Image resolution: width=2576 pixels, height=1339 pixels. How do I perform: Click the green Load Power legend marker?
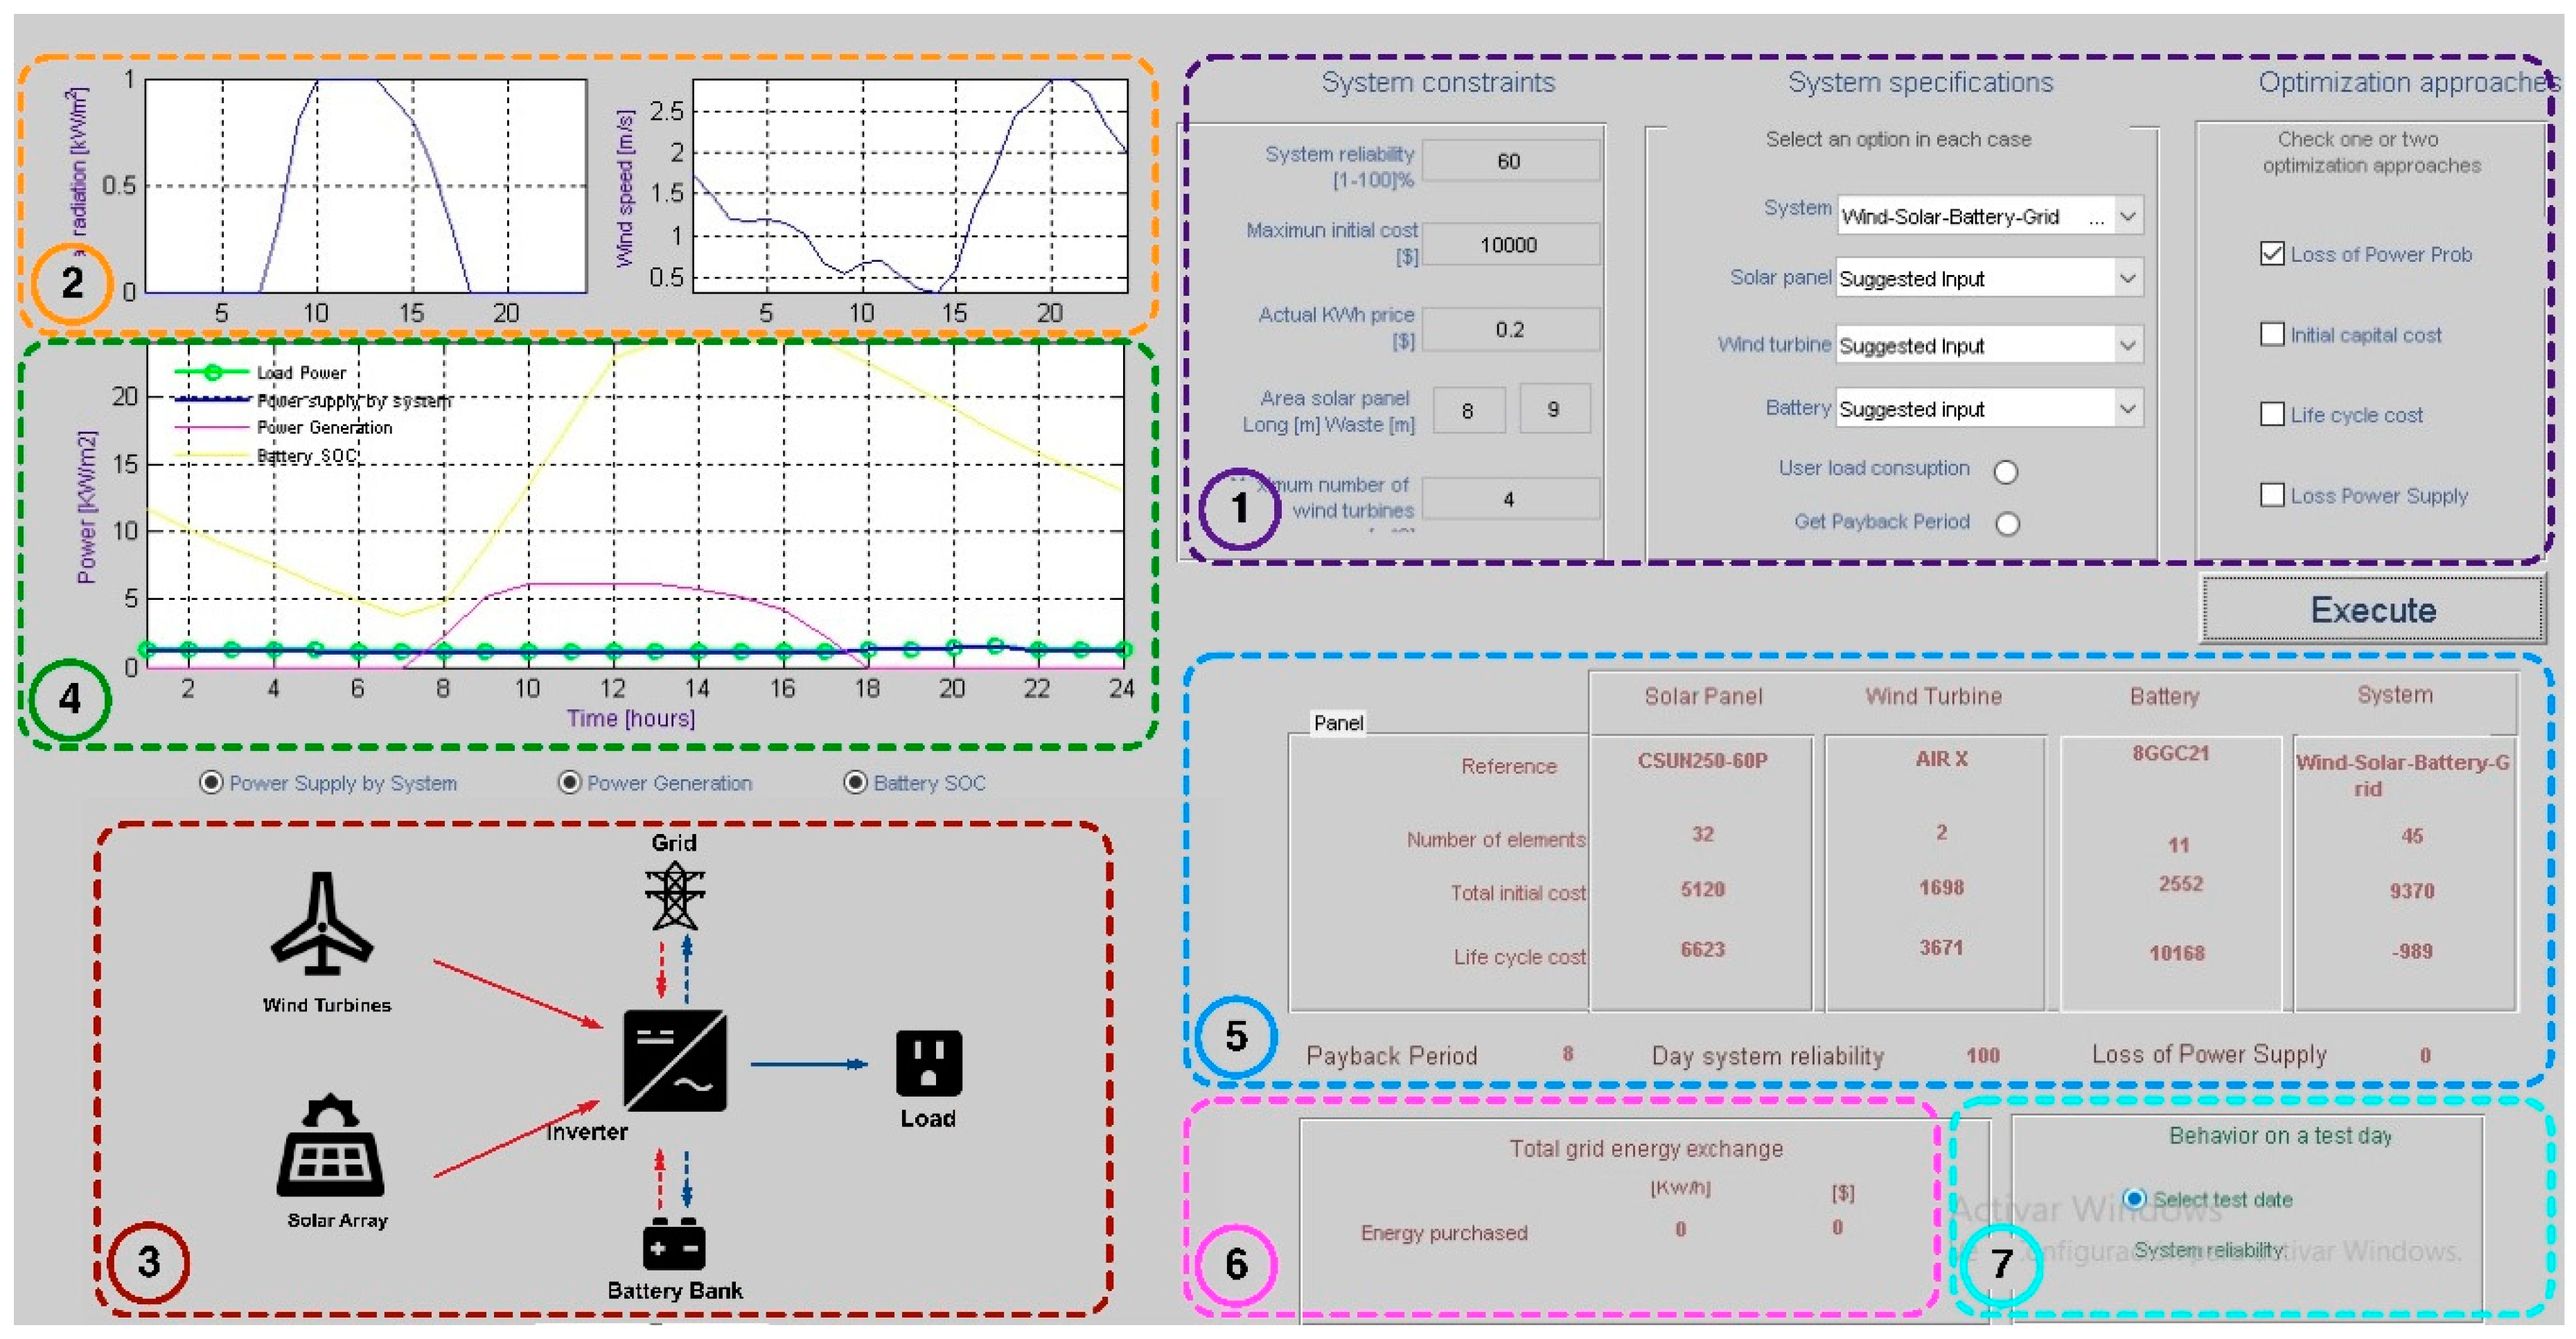(x=212, y=373)
